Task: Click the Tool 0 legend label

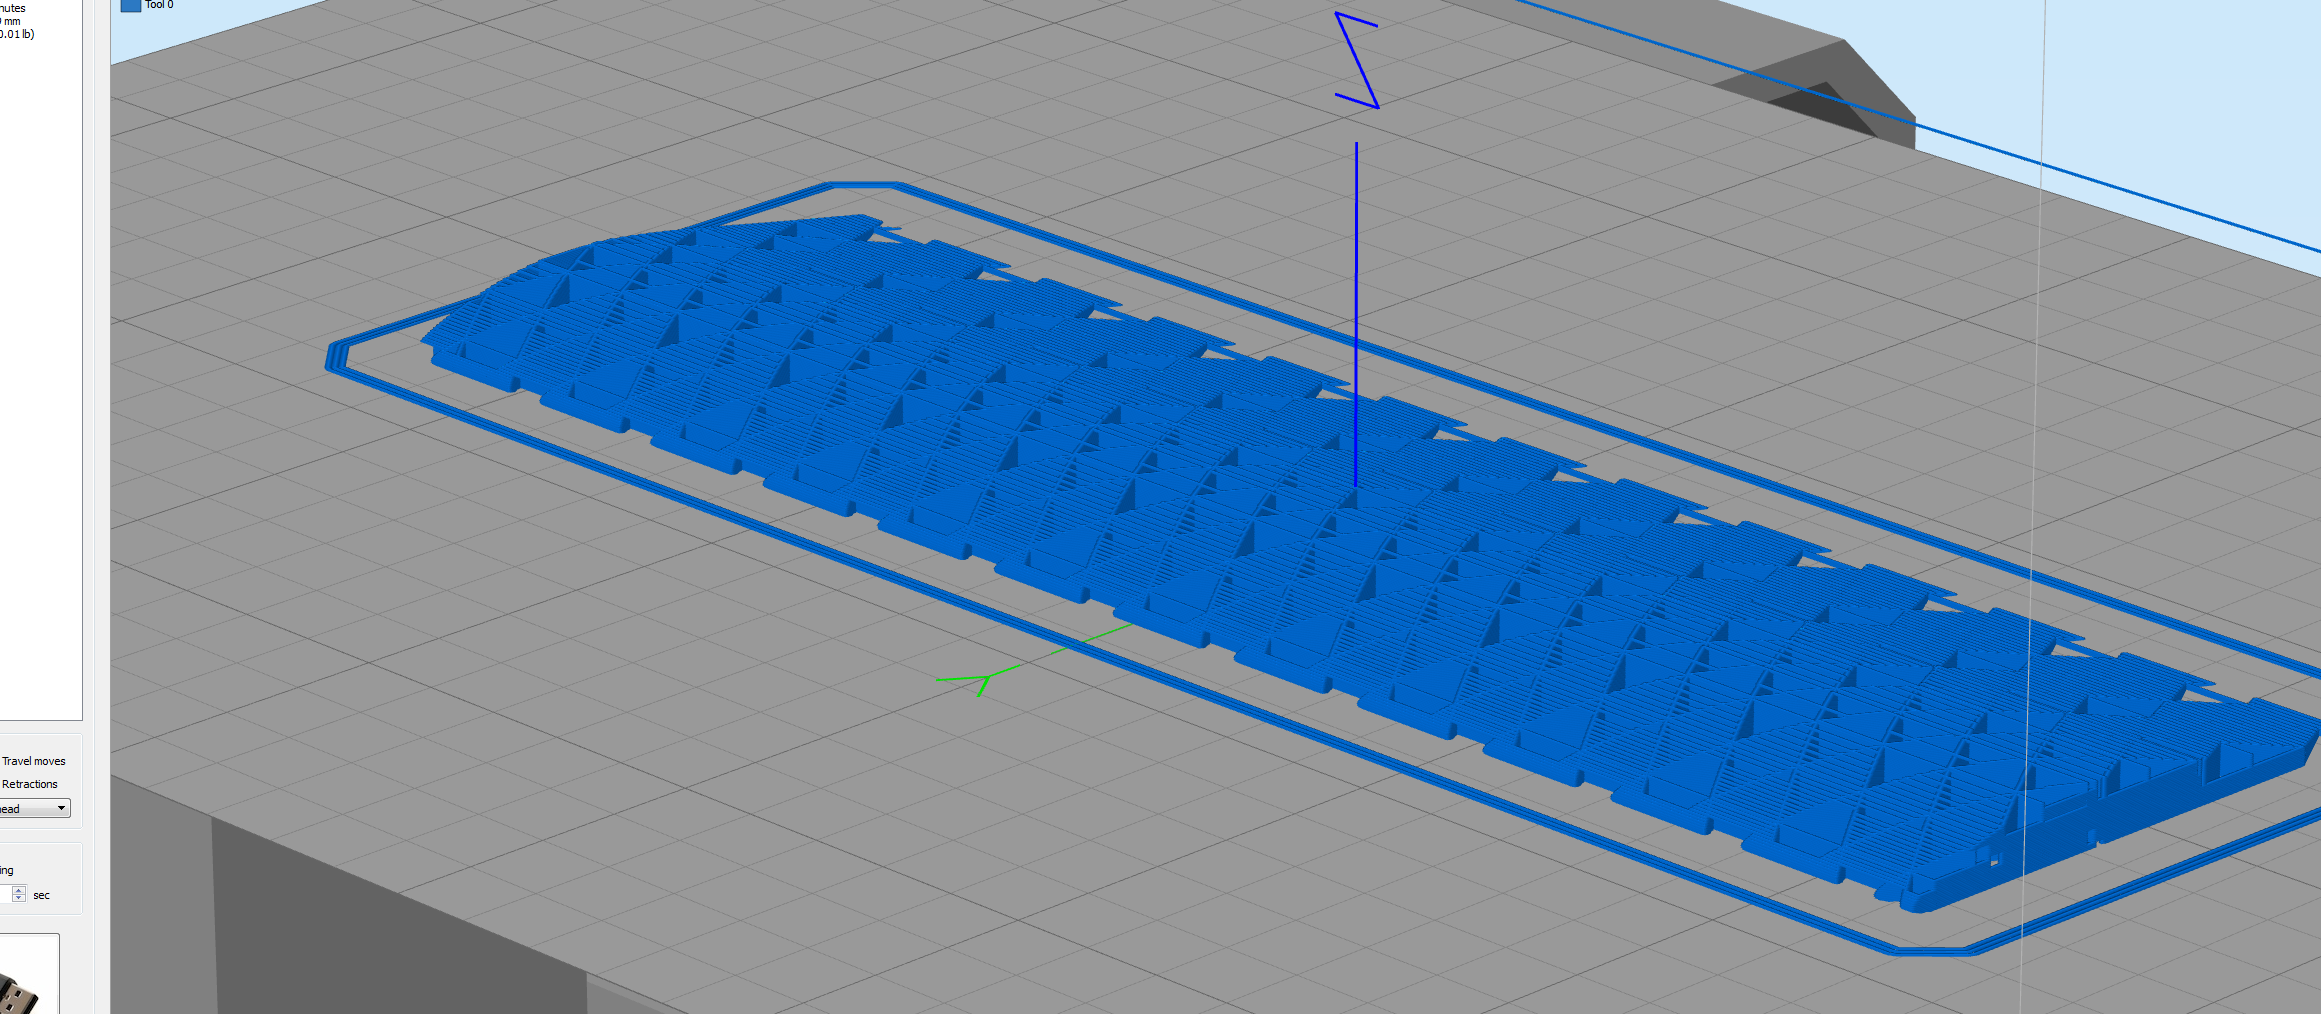Action: (x=159, y=5)
